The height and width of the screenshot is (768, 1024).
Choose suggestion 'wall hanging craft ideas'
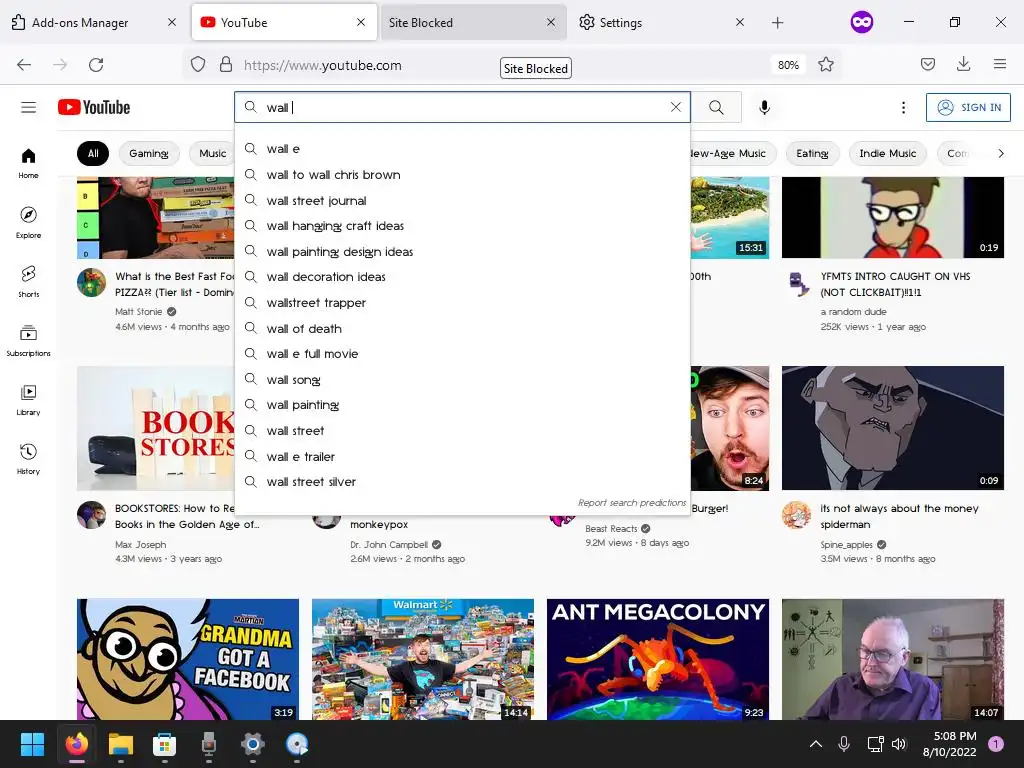462,226
